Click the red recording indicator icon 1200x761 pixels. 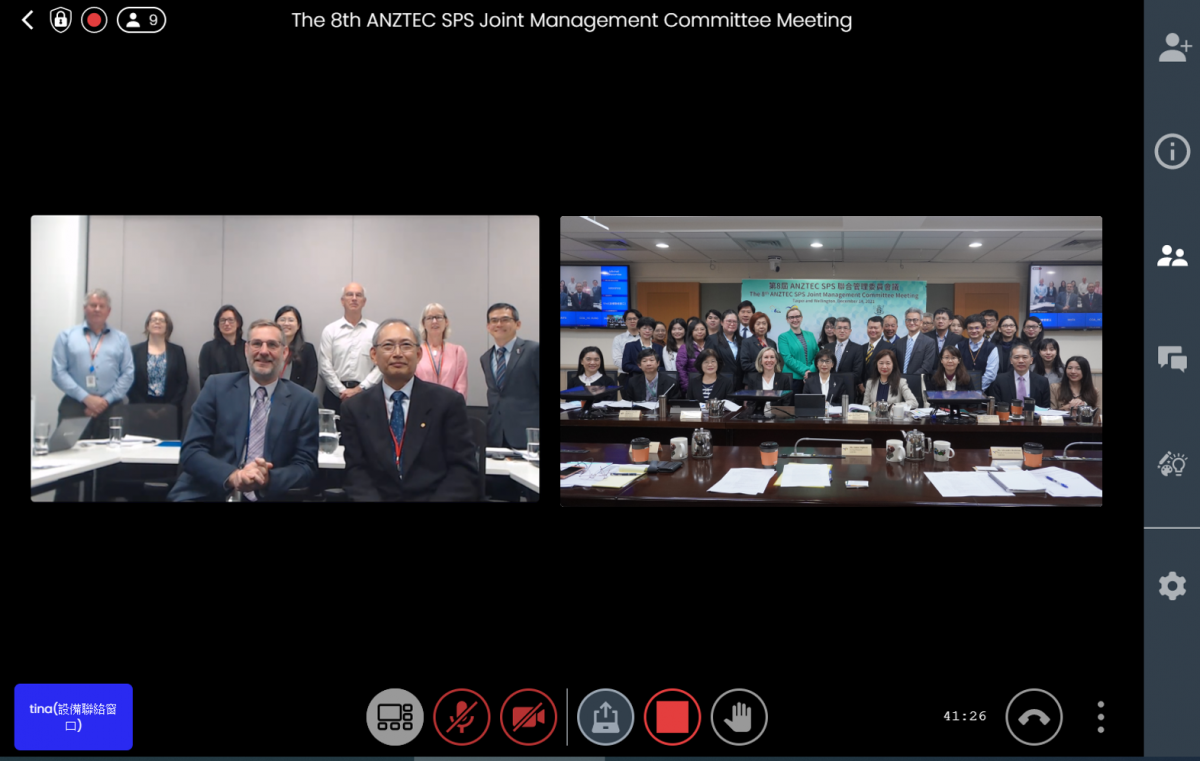tap(94, 20)
